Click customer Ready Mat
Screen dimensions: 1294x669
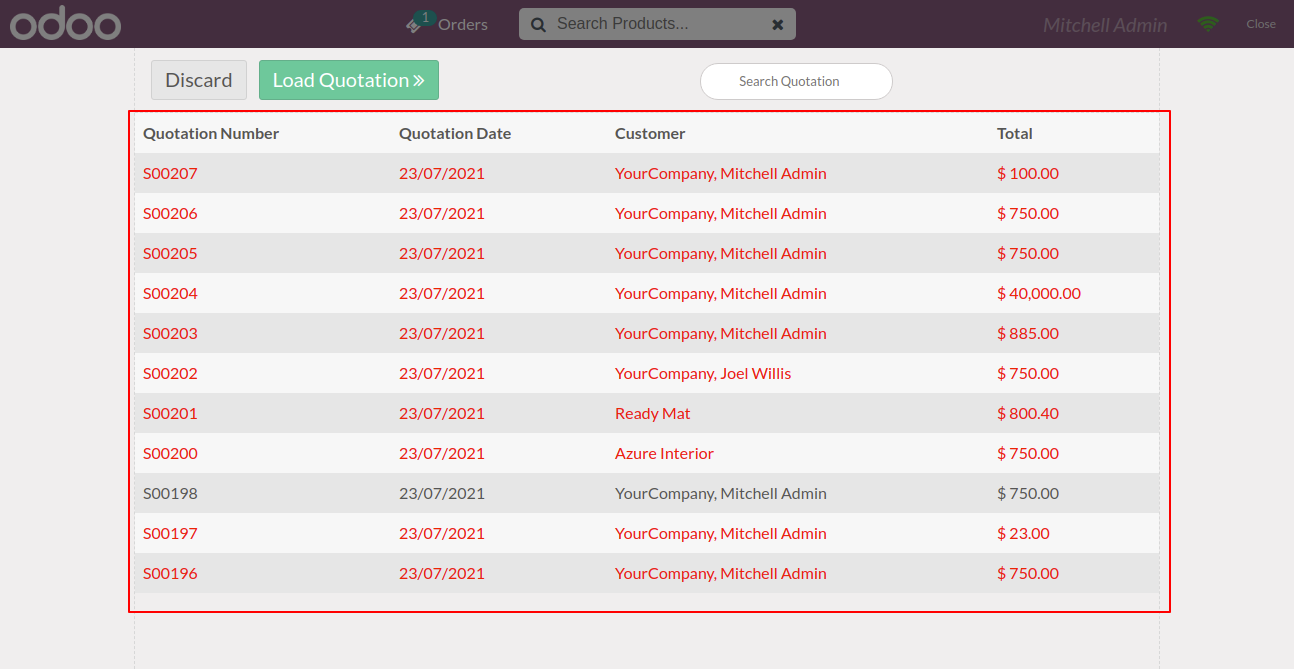[x=653, y=413]
